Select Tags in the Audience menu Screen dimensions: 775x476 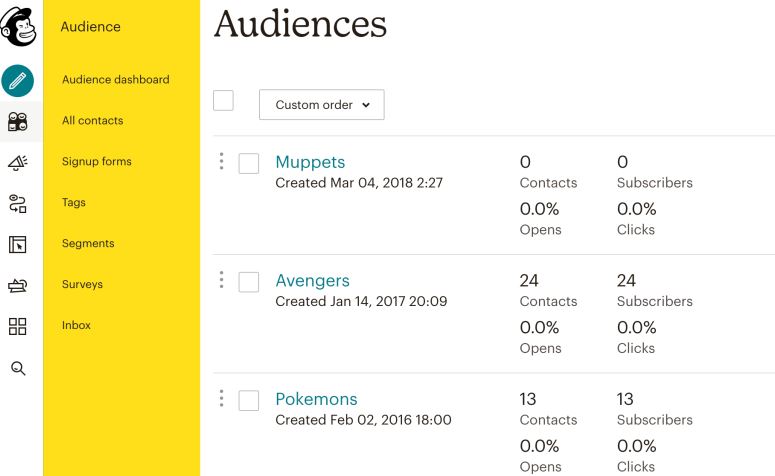click(x=74, y=203)
